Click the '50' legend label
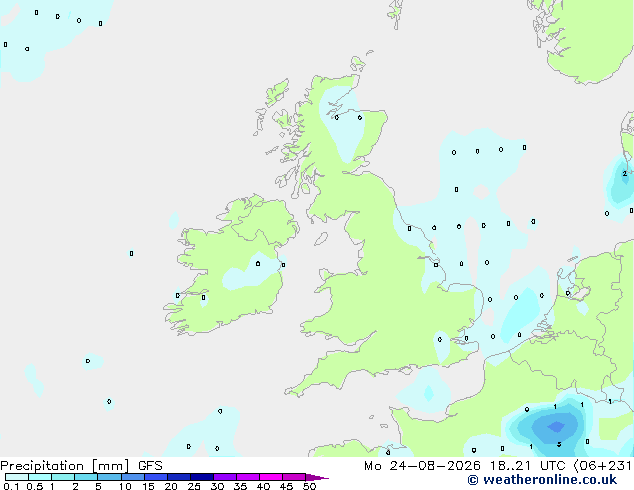 [x=309, y=486]
